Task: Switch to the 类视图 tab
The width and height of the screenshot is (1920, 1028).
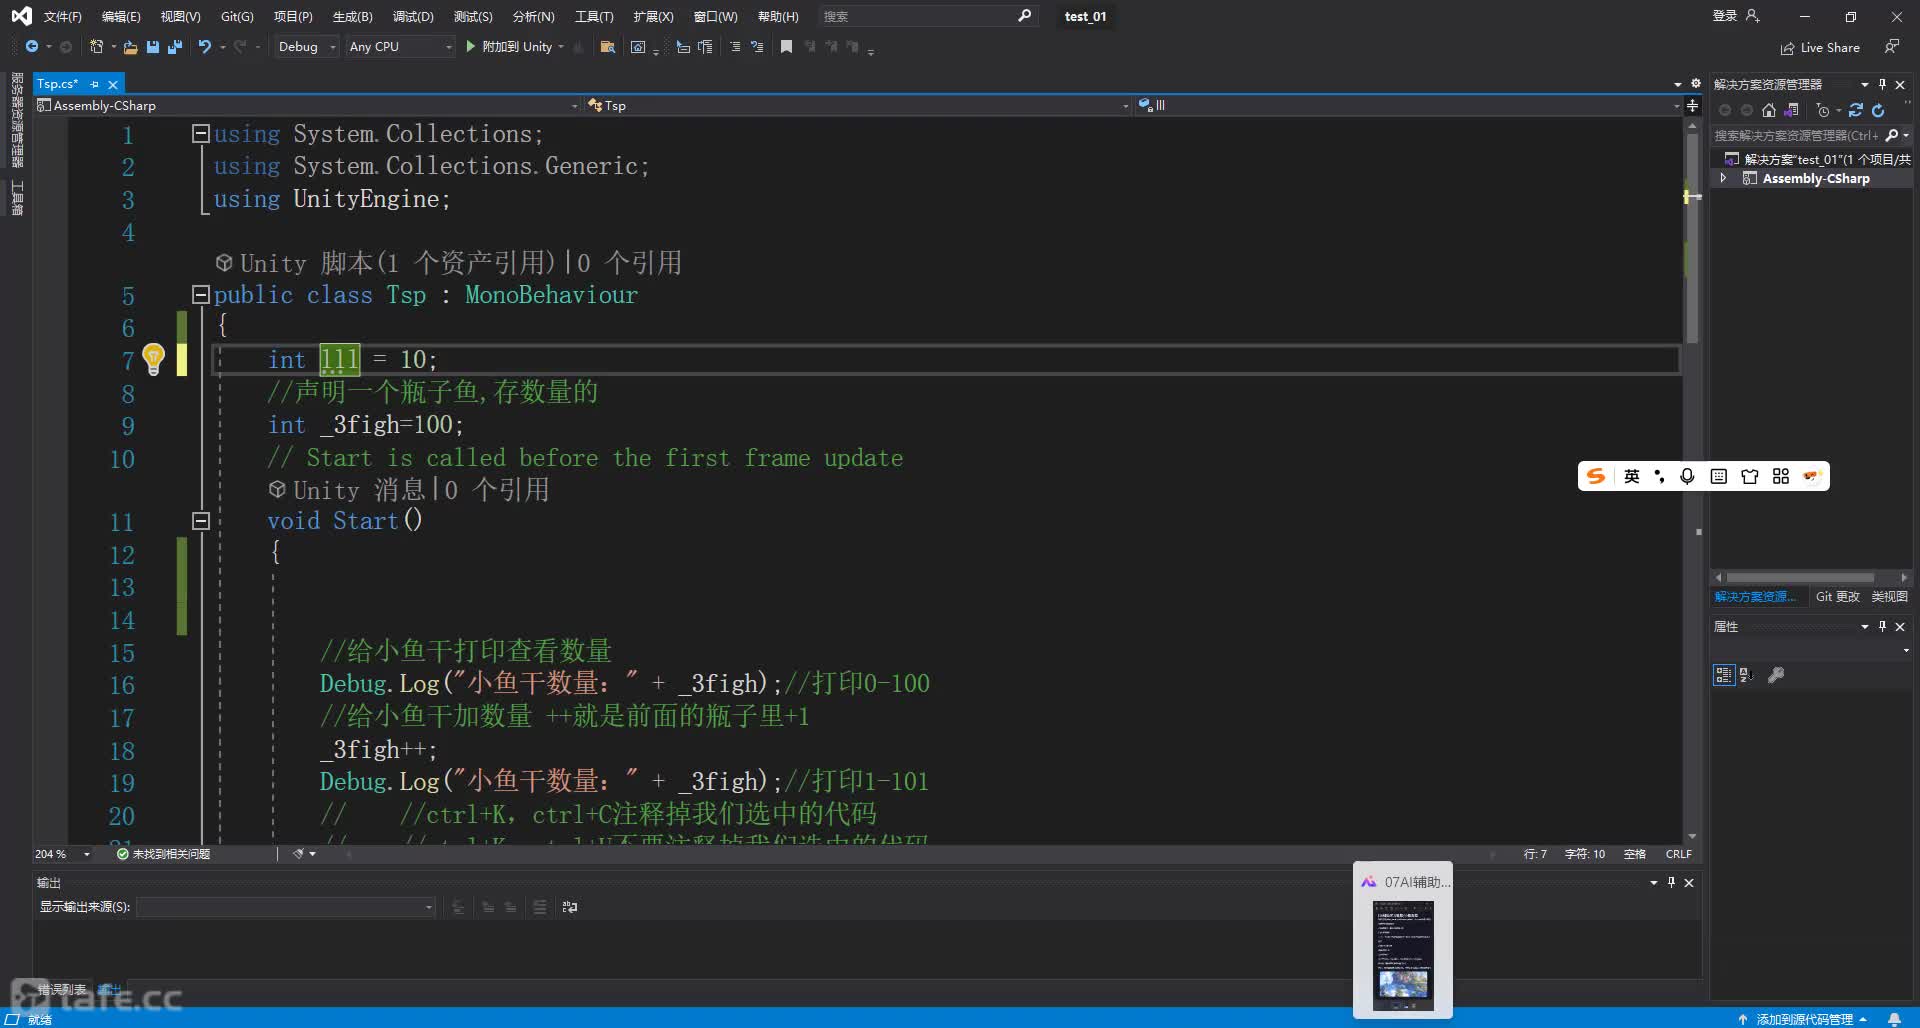Action: [1889, 596]
